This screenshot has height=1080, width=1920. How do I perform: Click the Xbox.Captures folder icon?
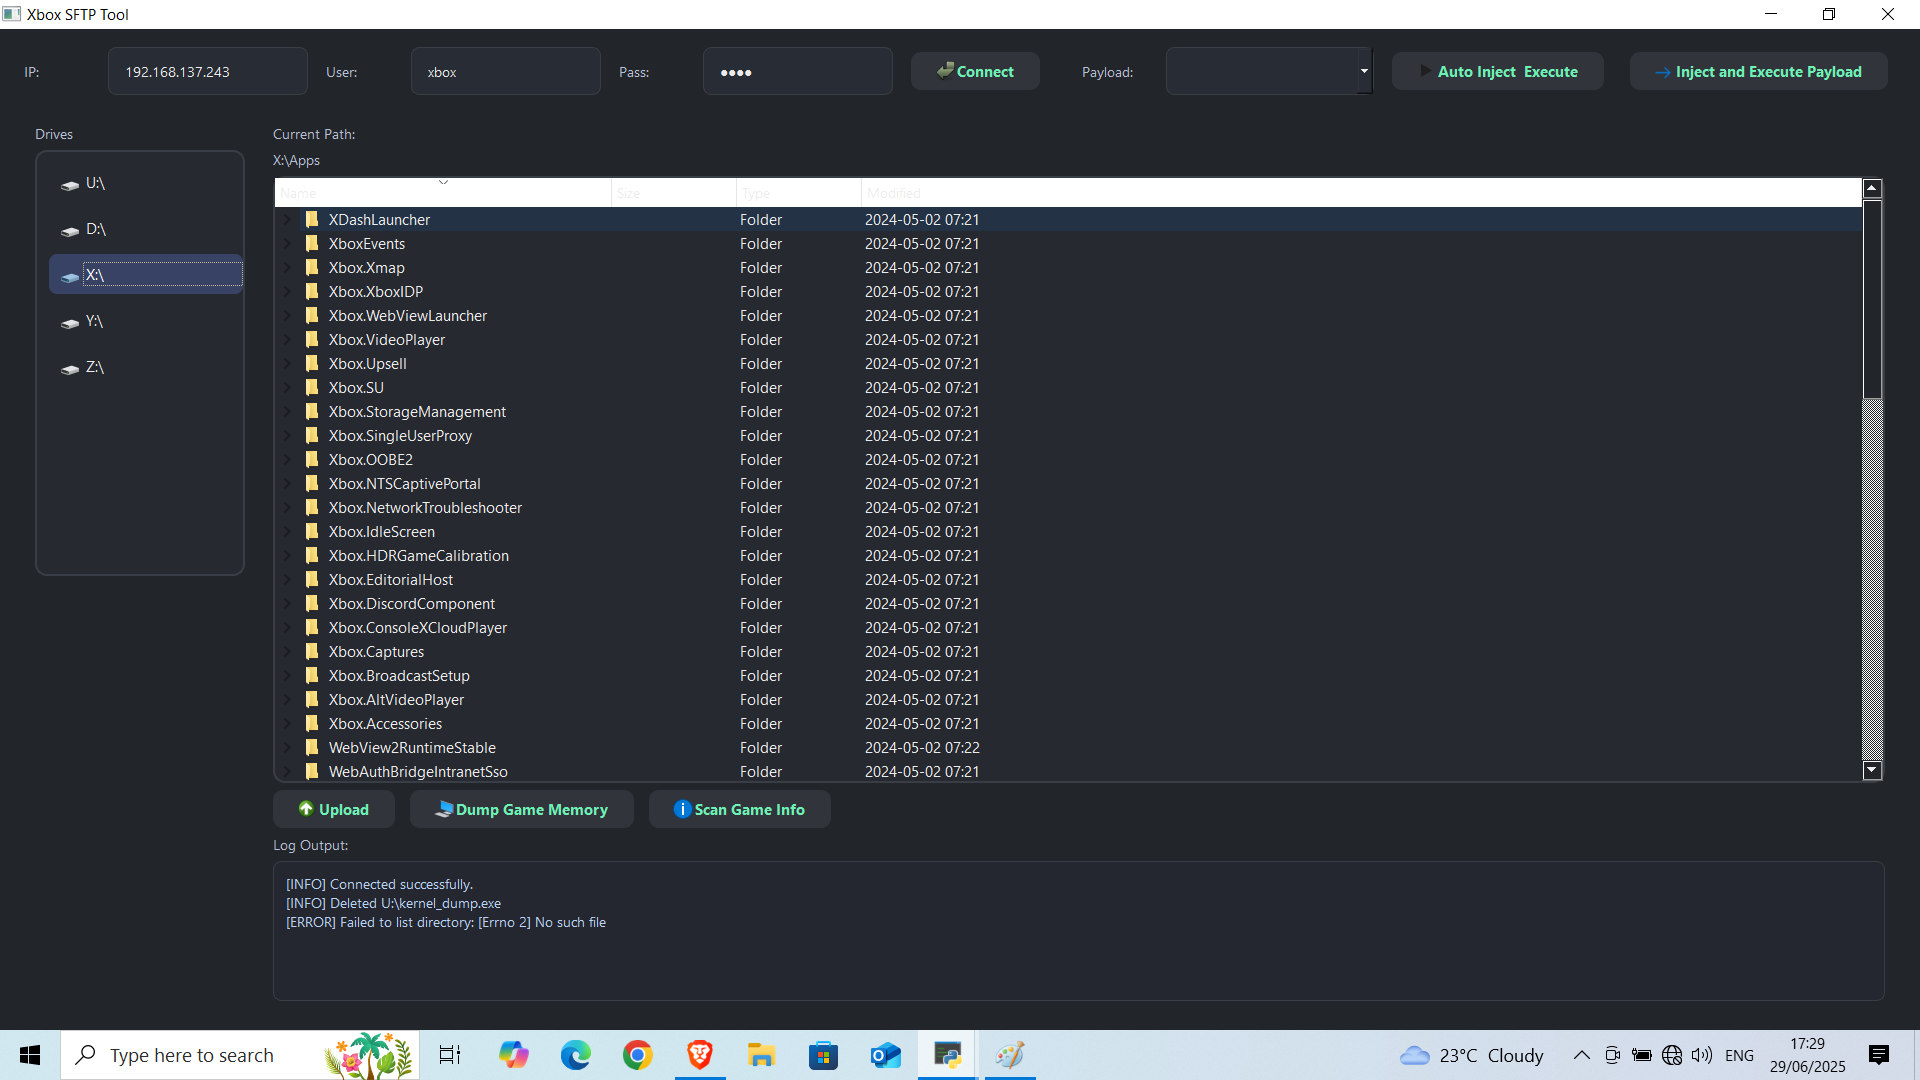coord(312,652)
